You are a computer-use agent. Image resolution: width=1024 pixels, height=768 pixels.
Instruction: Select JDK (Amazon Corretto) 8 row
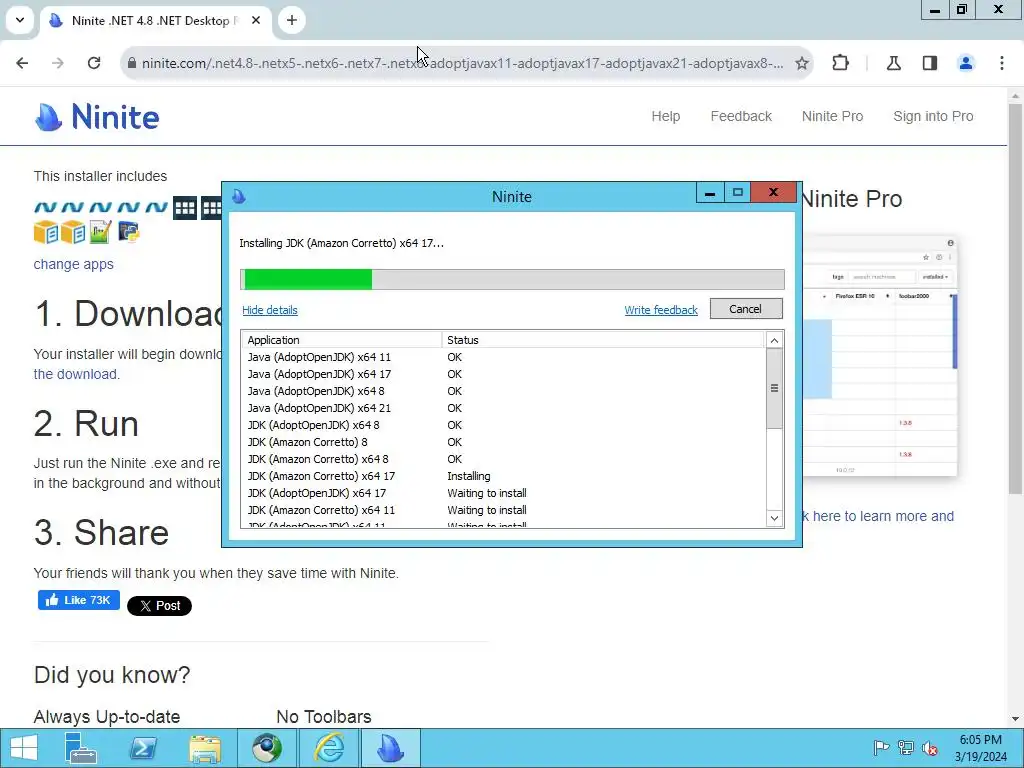pyautogui.click(x=503, y=442)
